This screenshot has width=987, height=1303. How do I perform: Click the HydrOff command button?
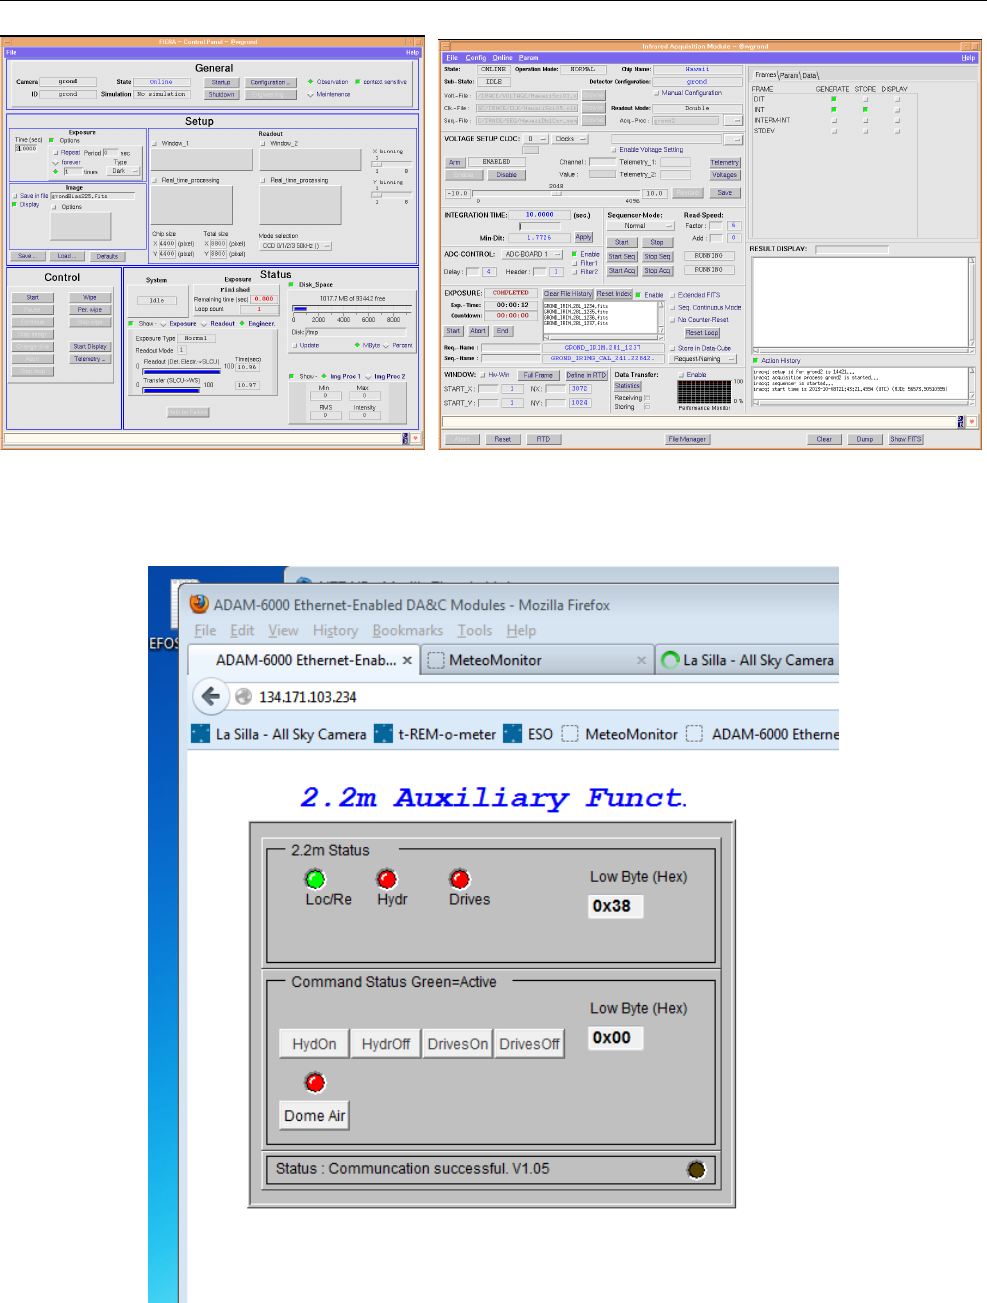point(386,1044)
